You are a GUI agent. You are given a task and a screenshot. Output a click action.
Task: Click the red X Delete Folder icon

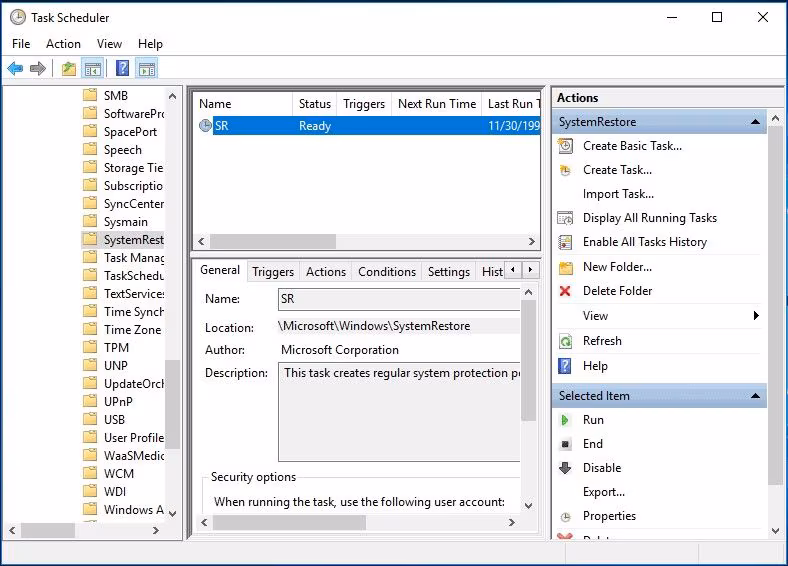(x=565, y=291)
